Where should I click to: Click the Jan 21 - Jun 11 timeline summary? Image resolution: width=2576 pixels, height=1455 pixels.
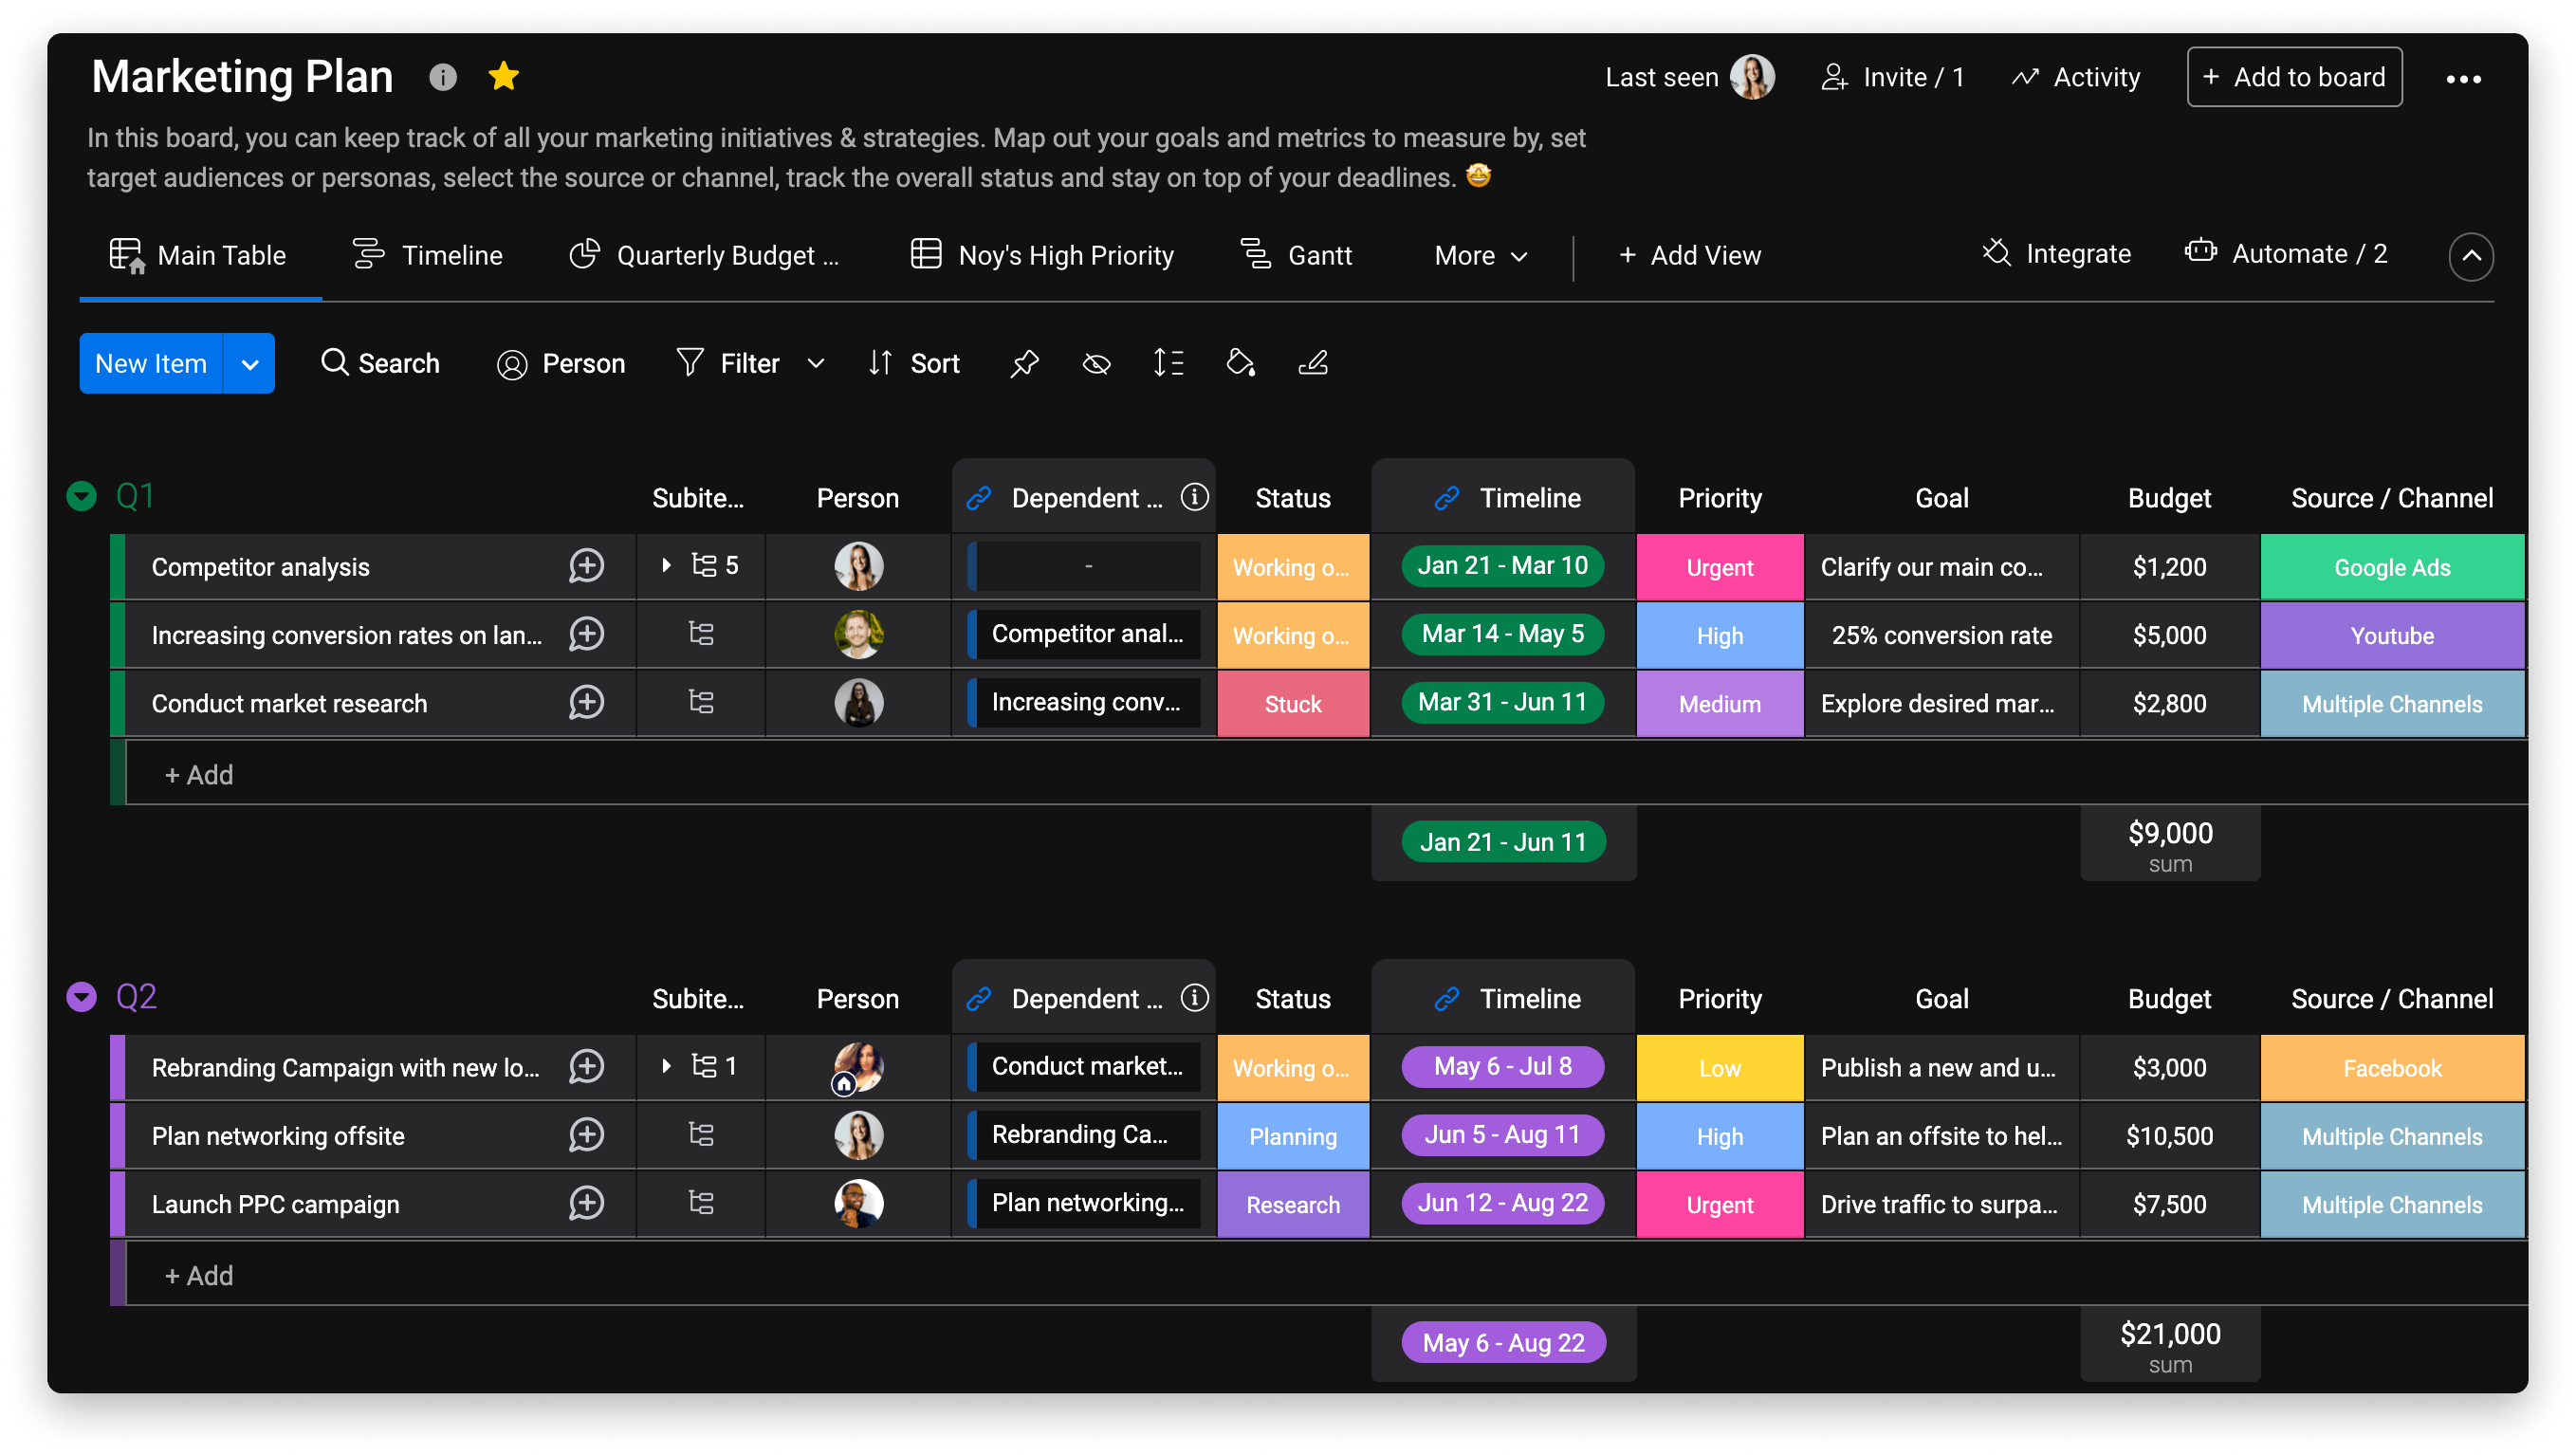1502,841
